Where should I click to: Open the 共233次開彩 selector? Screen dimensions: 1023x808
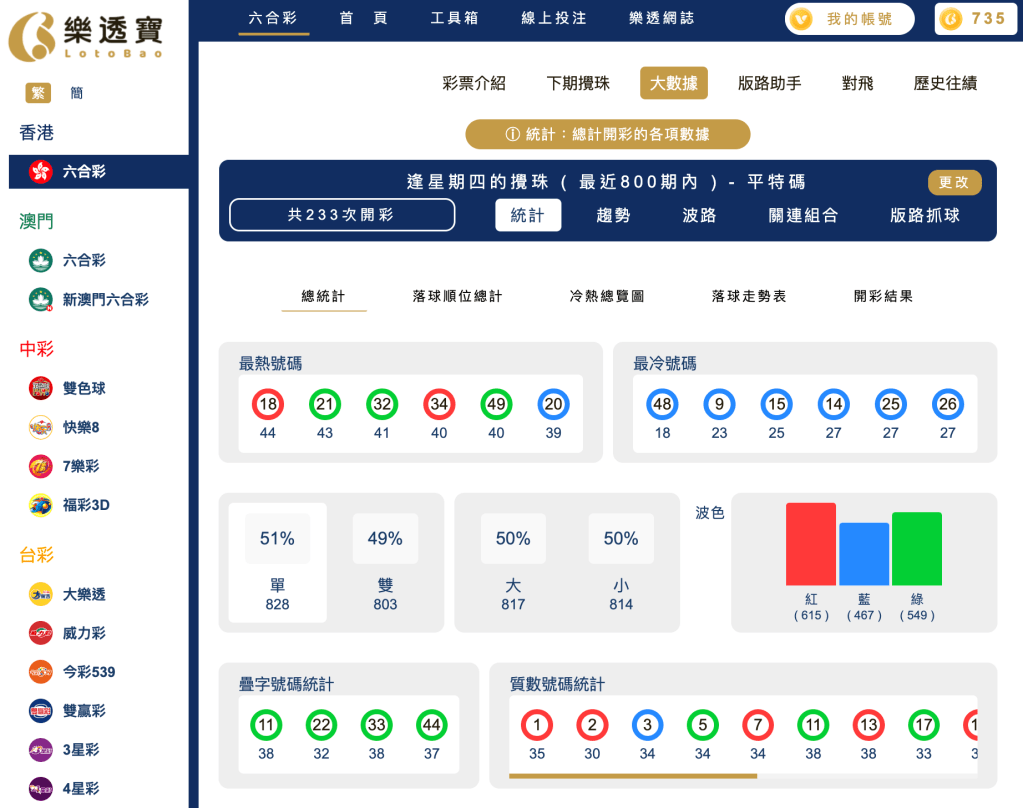(x=341, y=215)
